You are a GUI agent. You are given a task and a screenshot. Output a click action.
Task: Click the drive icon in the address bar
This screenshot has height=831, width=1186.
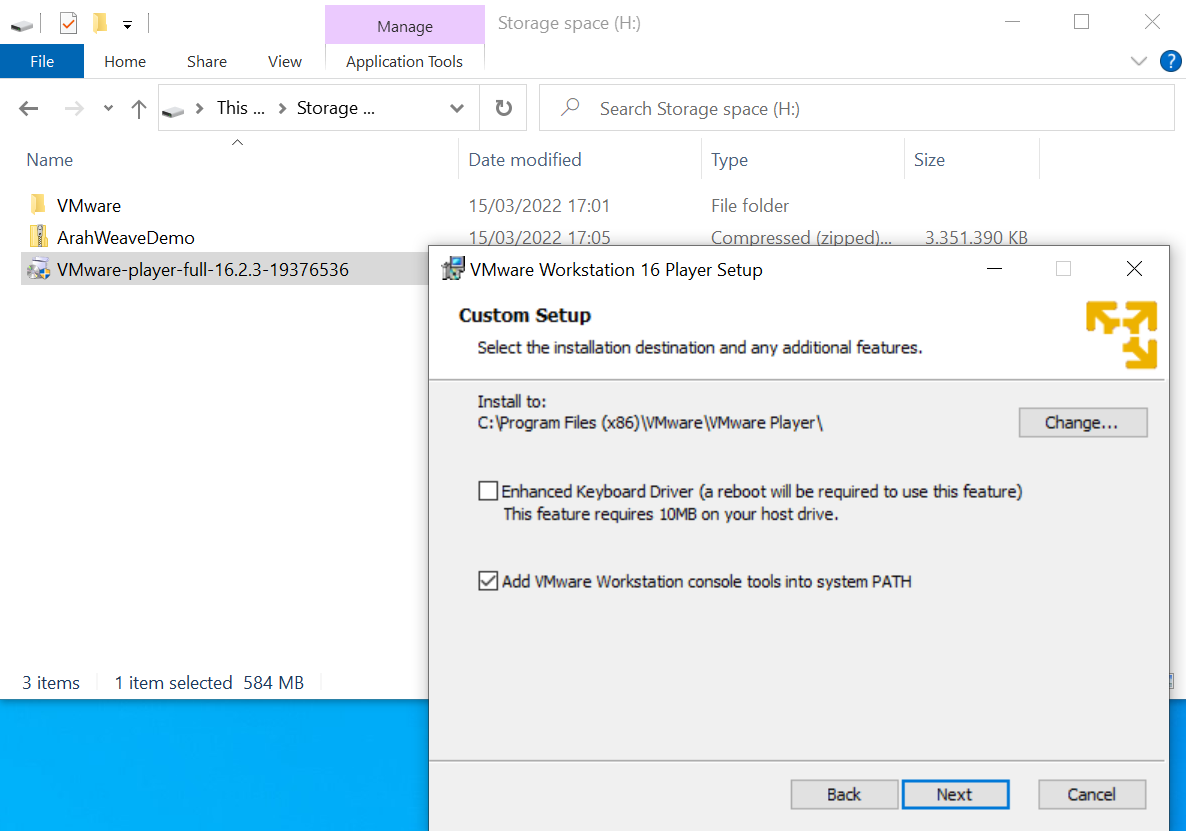(173, 111)
